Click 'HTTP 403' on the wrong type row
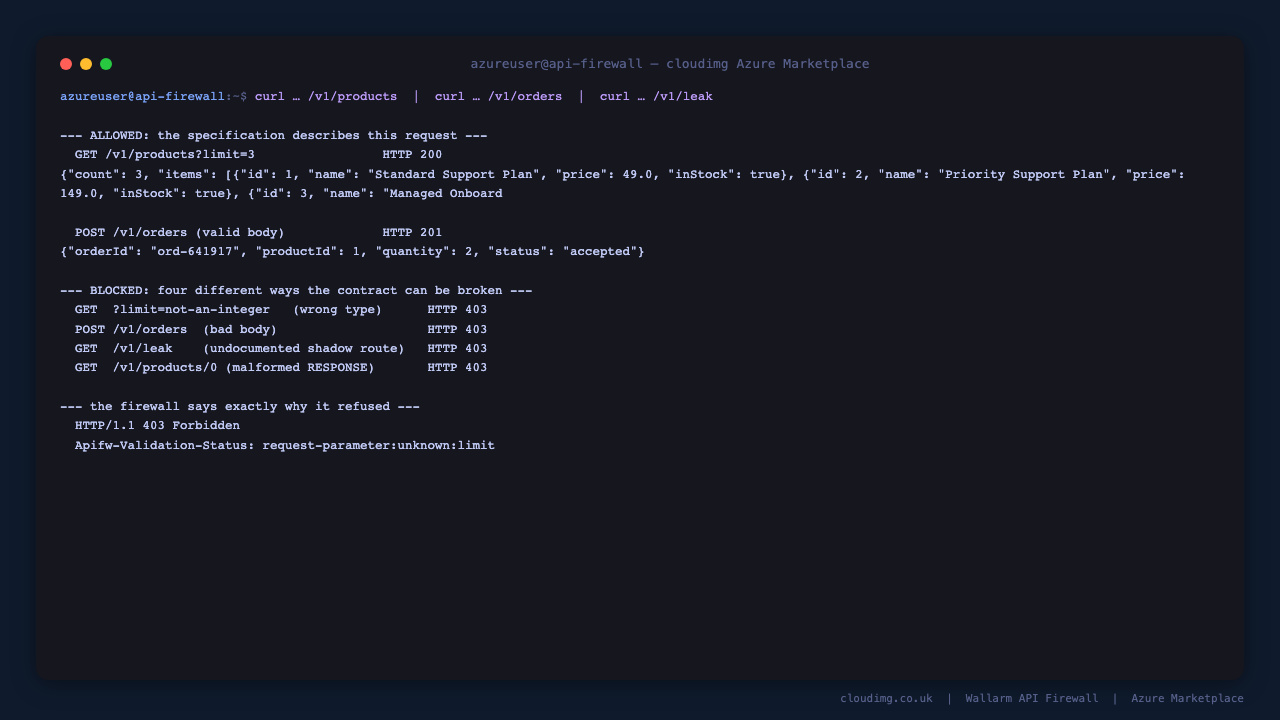Screen dimensions: 1280x720 pyautogui.click(x=457, y=310)
